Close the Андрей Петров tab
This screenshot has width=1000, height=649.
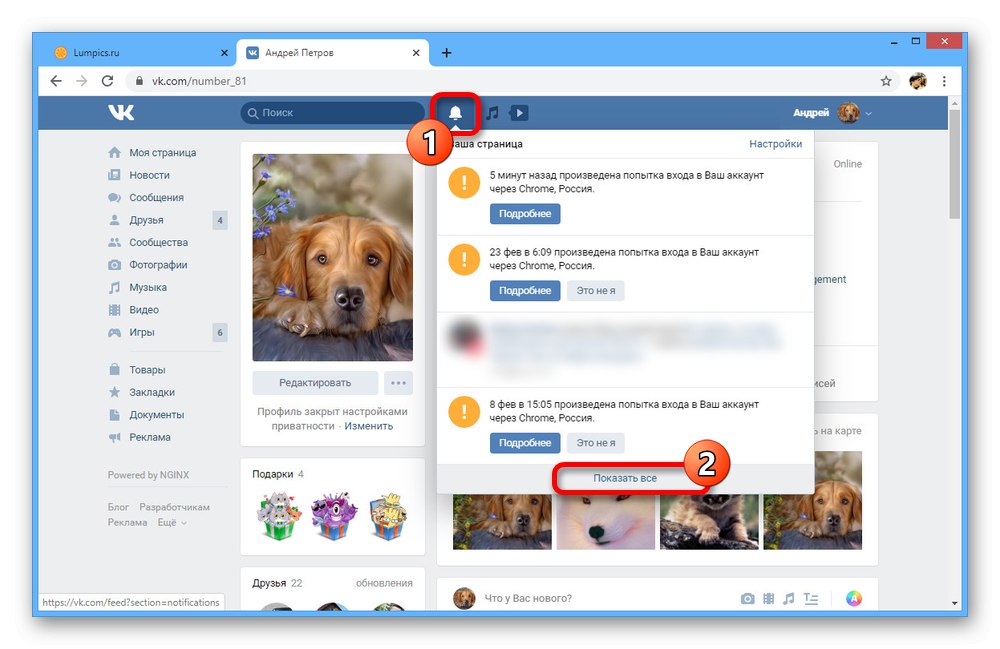[x=416, y=53]
